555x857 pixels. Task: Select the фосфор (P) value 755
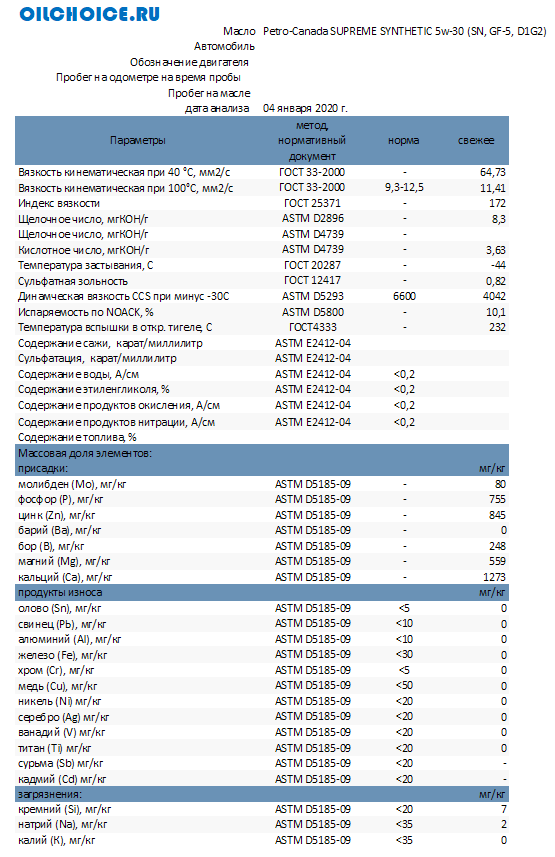498,500
